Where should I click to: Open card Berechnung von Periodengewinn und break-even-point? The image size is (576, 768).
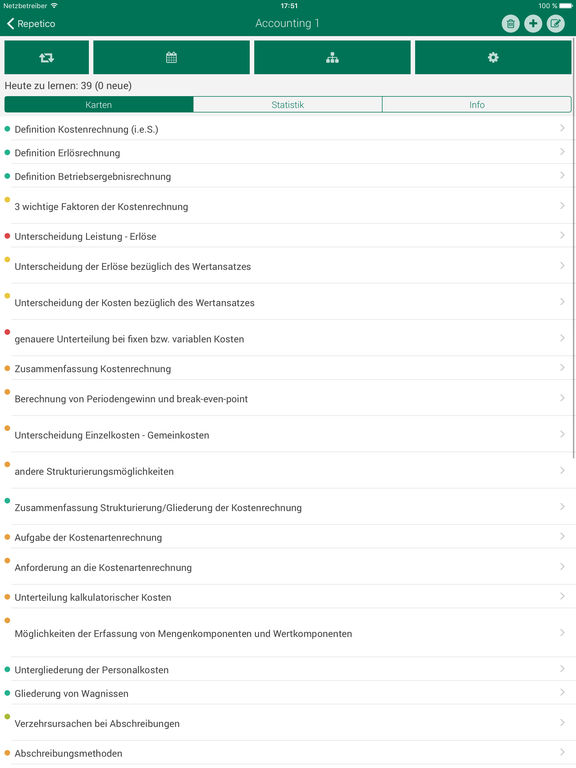tap(288, 398)
